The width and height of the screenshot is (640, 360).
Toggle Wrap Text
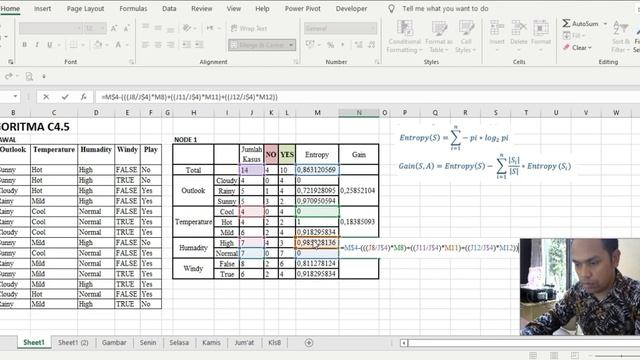click(x=249, y=28)
